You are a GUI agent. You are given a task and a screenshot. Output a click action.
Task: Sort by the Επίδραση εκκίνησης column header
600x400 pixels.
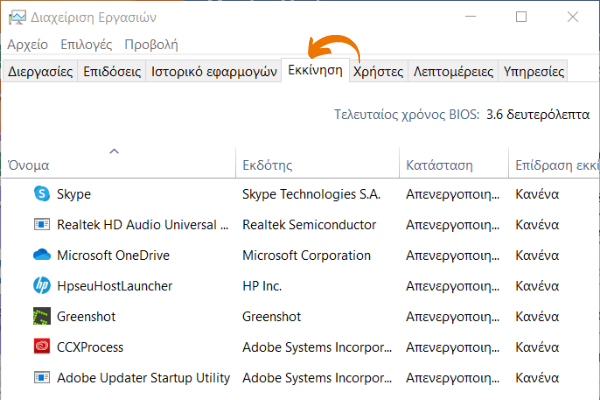pos(554,163)
